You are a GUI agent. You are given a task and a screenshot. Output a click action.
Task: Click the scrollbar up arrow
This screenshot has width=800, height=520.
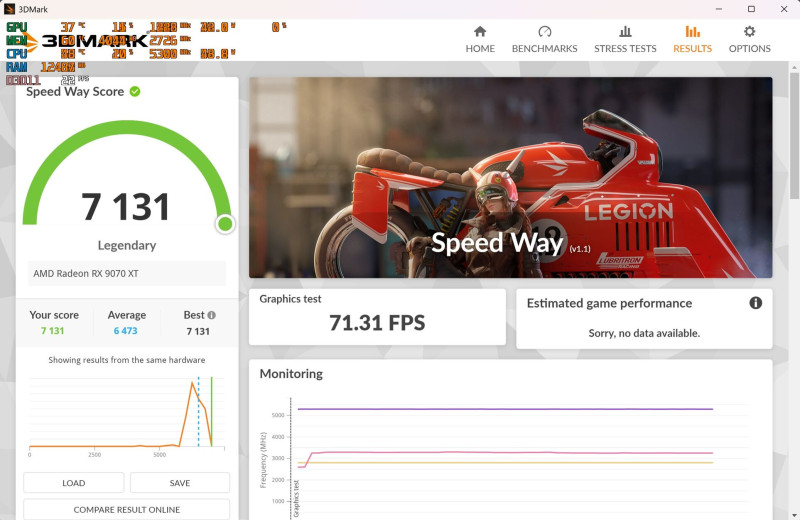[x=794, y=67]
